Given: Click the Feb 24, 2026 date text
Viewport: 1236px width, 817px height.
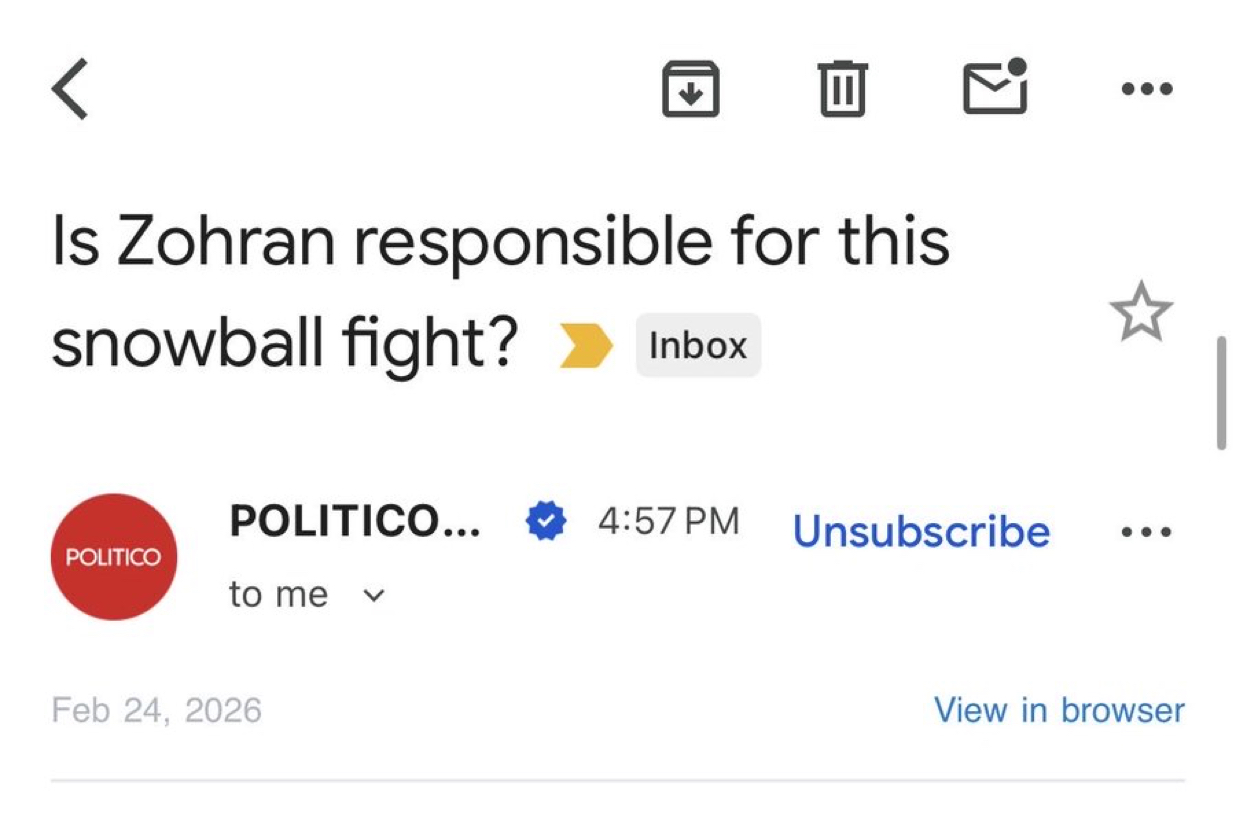Looking at the screenshot, I should [156, 710].
